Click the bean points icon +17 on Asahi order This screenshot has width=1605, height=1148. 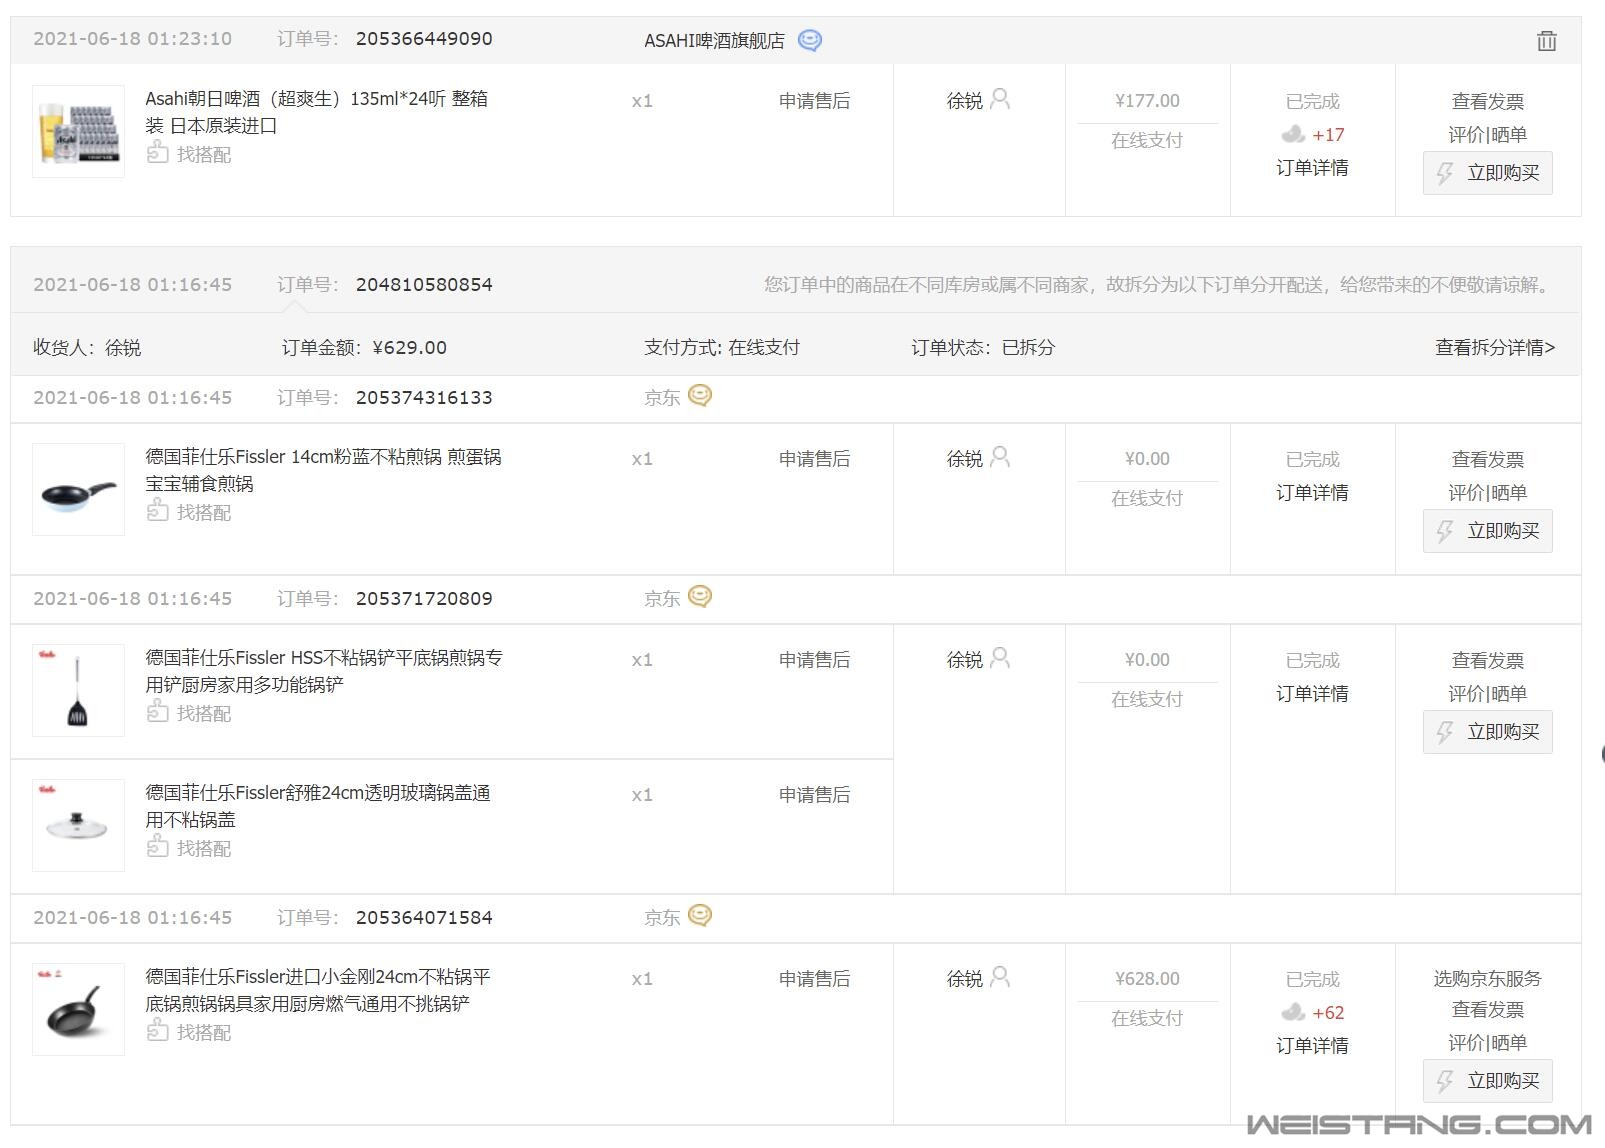coord(1293,134)
